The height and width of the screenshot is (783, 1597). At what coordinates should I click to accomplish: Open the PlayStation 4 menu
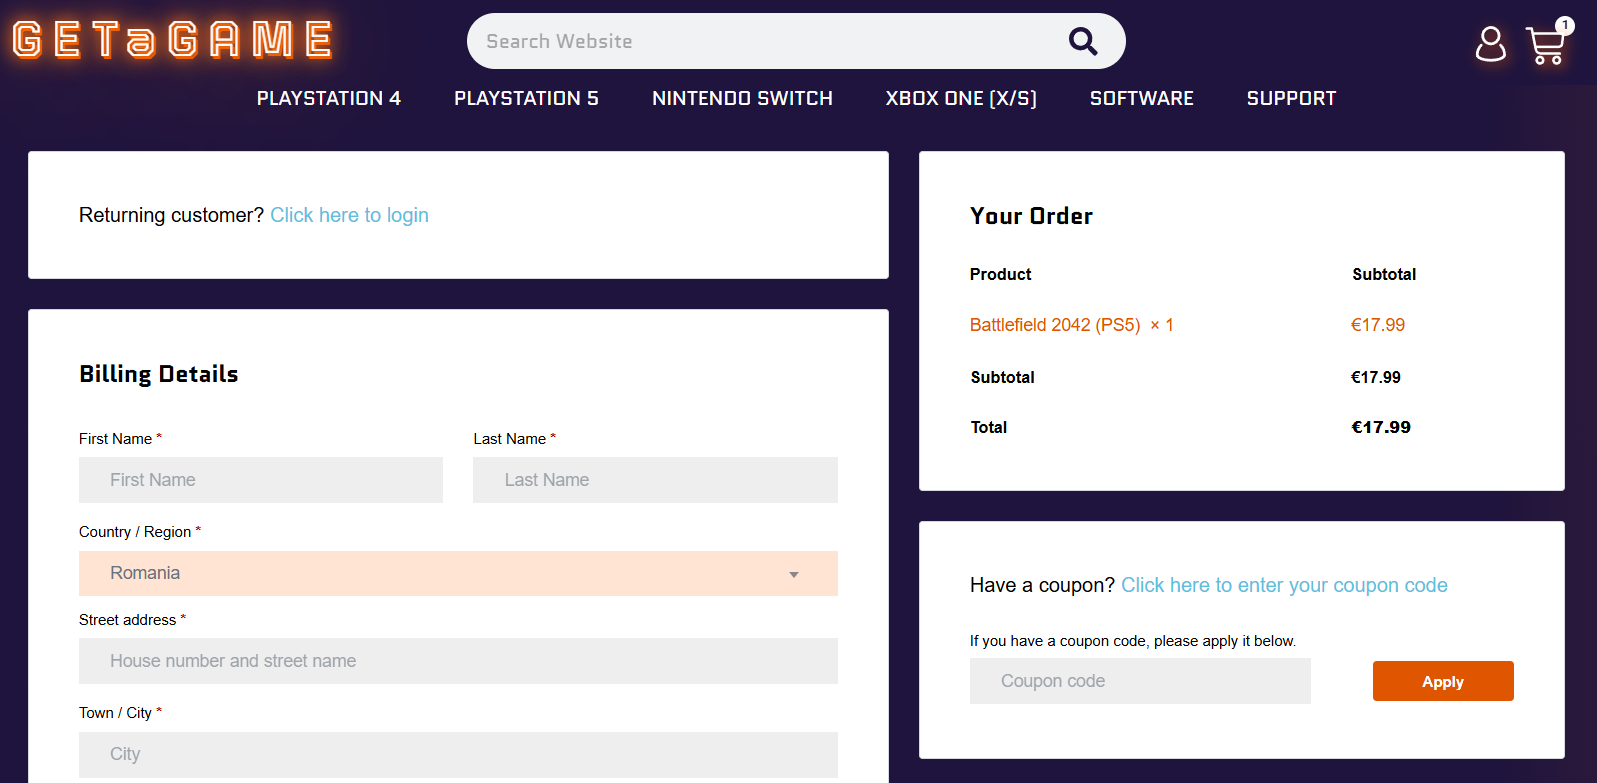pos(328,98)
